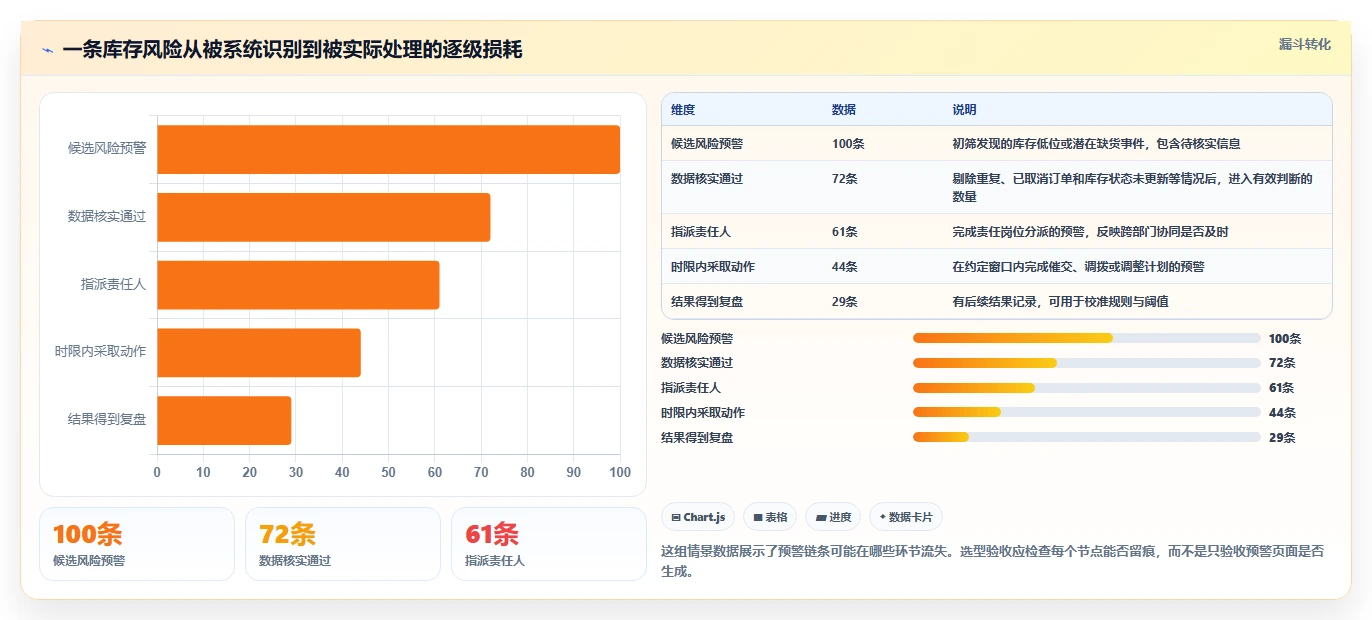Click the header title 一条库存风险…逐级损耗

click(x=292, y=50)
